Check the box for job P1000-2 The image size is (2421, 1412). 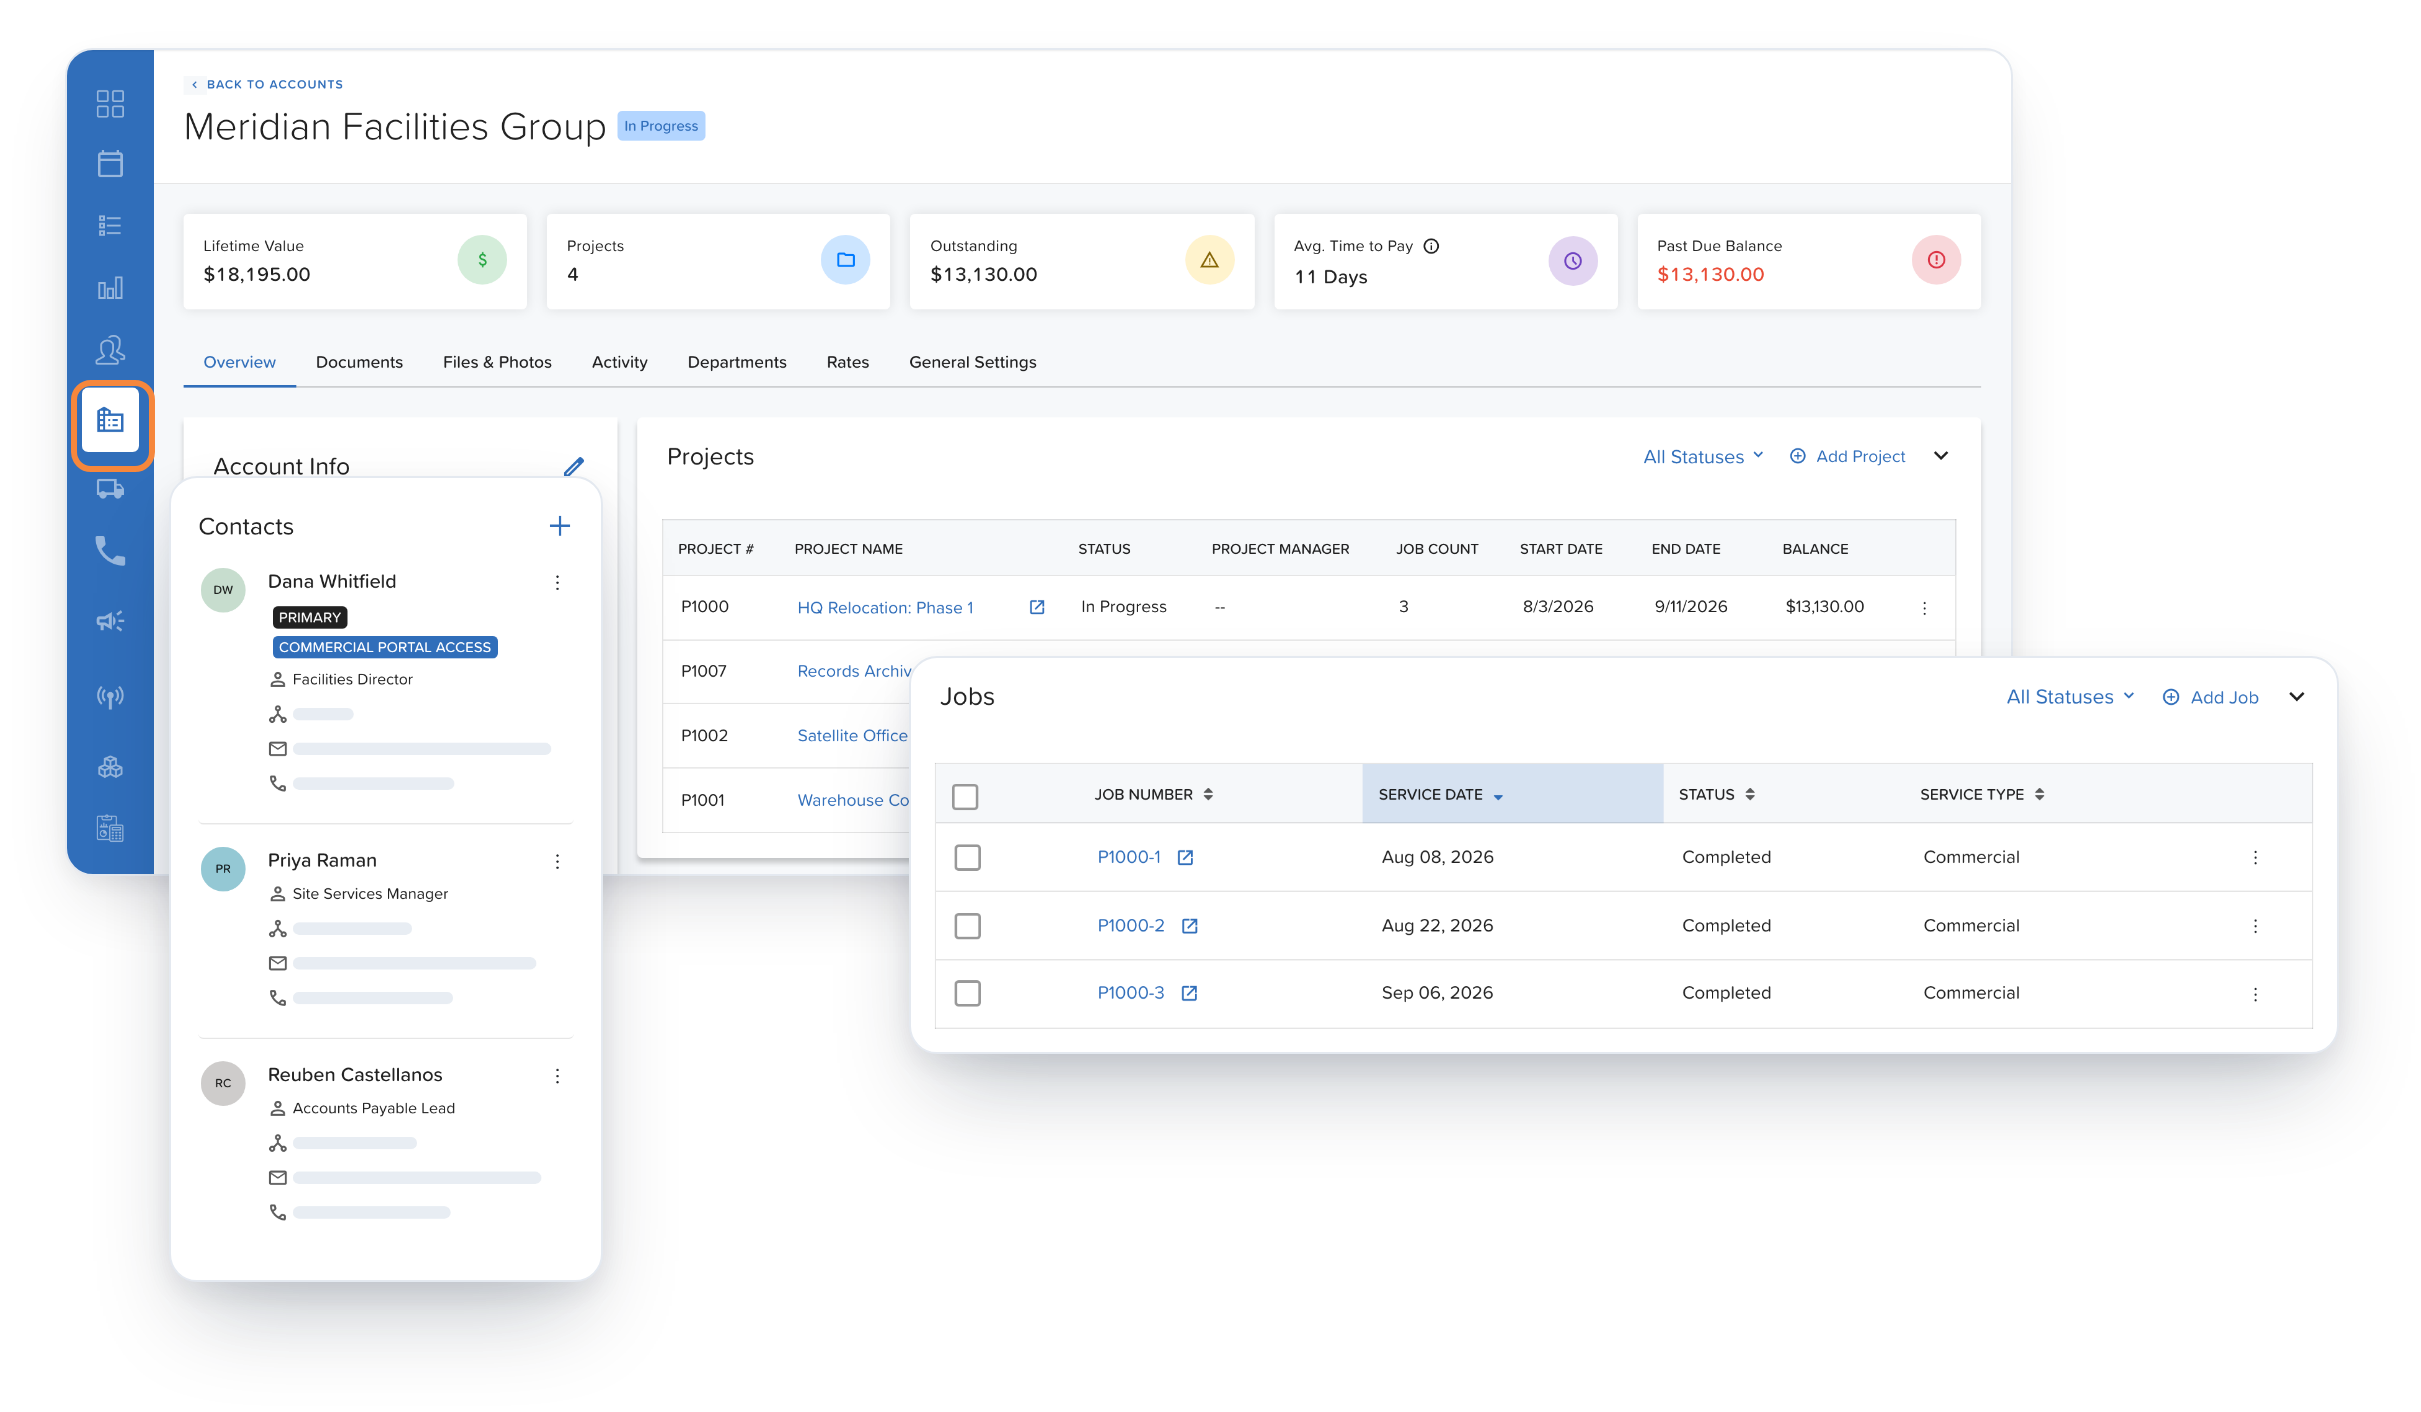(967, 926)
